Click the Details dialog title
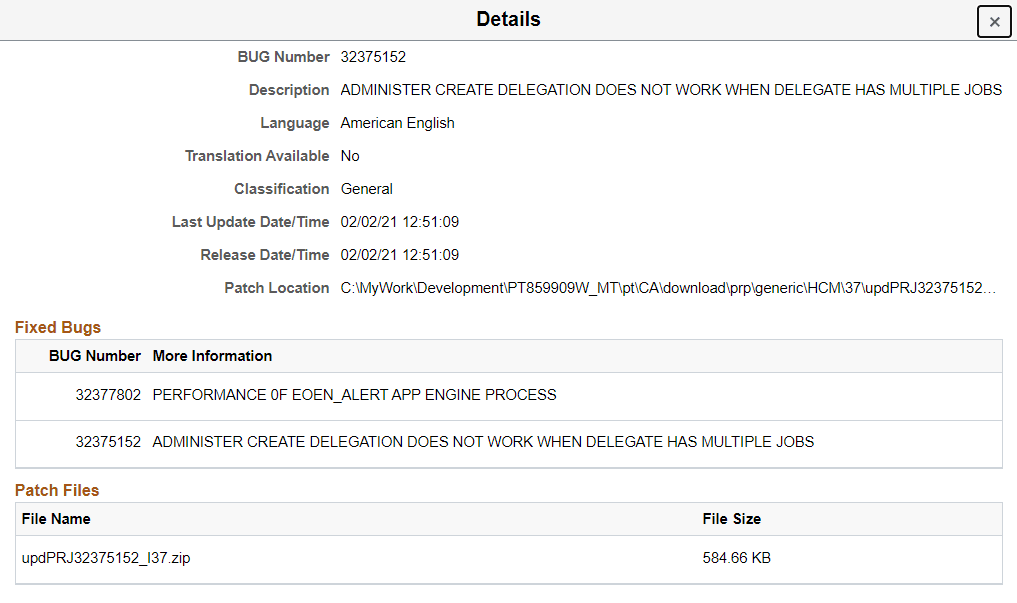 coord(508,19)
